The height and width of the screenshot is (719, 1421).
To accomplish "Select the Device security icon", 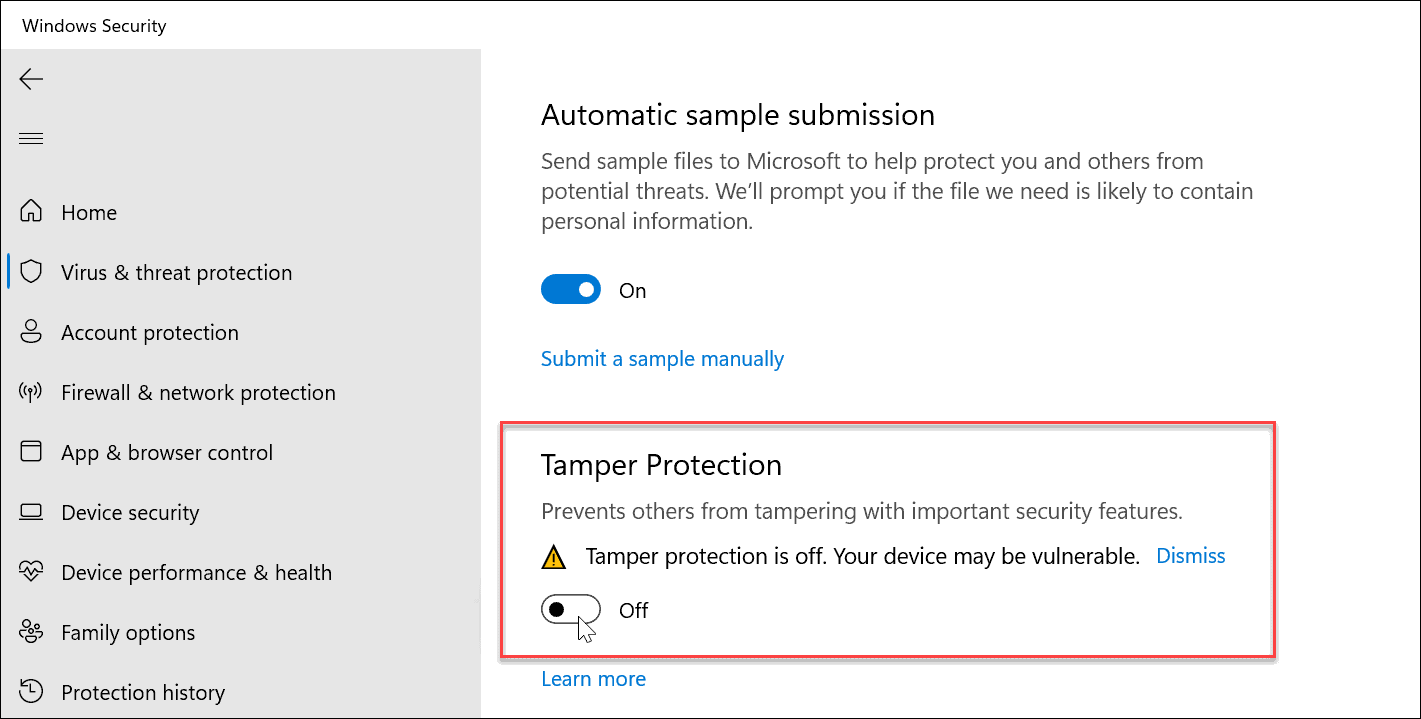I will tap(31, 511).
